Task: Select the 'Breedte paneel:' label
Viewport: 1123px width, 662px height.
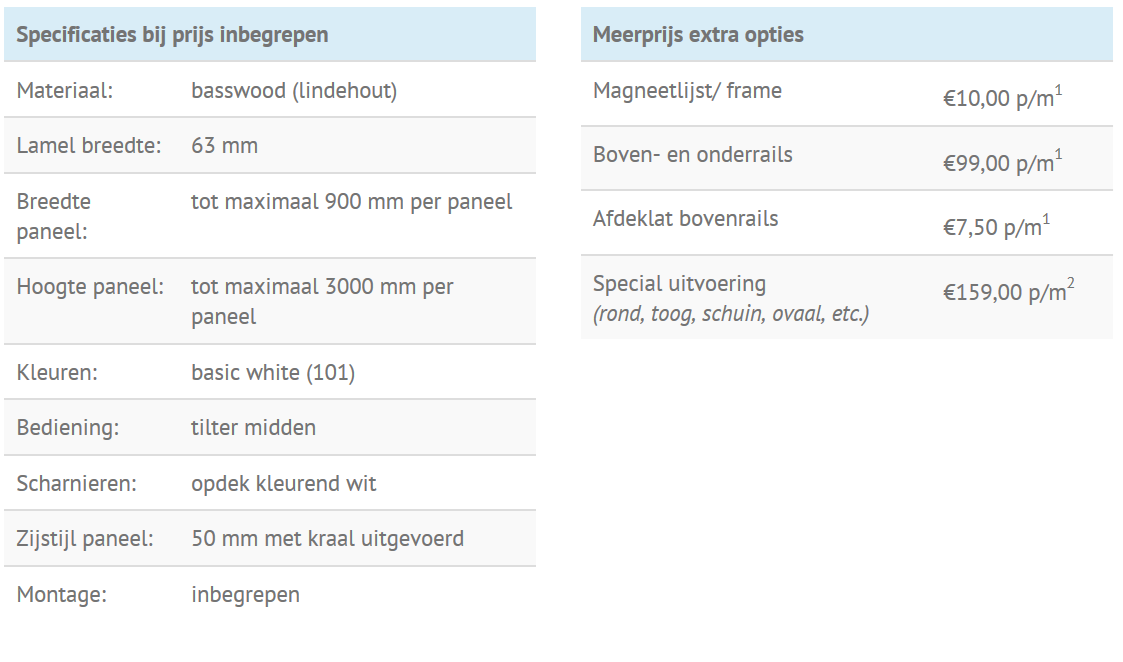Action: tap(54, 216)
